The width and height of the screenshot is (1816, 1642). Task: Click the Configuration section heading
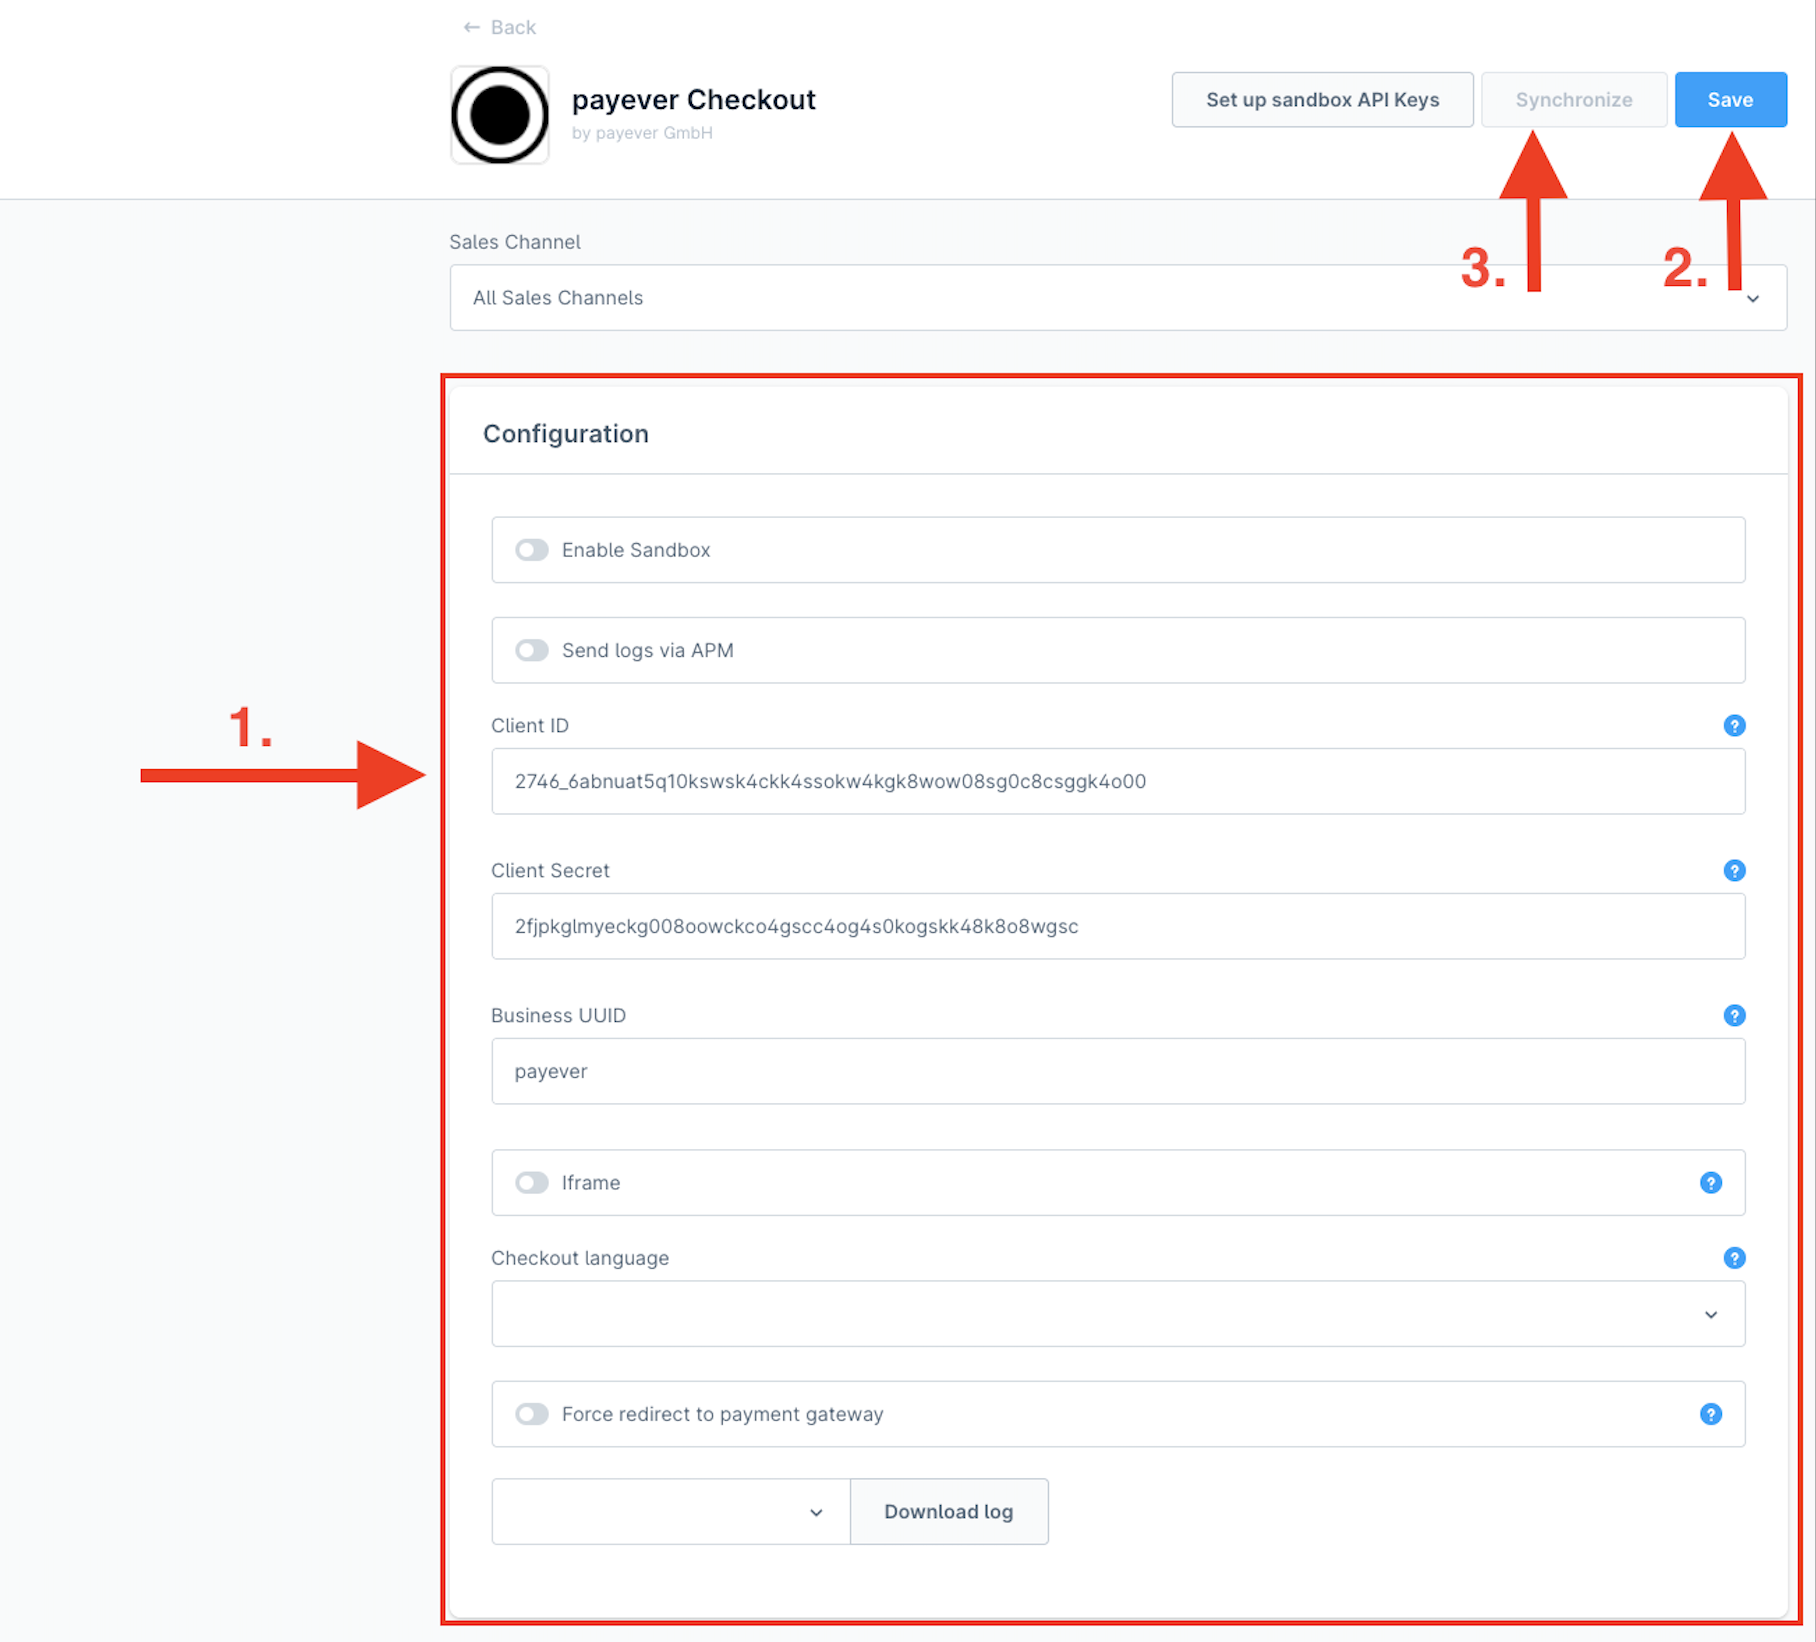point(566,434)
